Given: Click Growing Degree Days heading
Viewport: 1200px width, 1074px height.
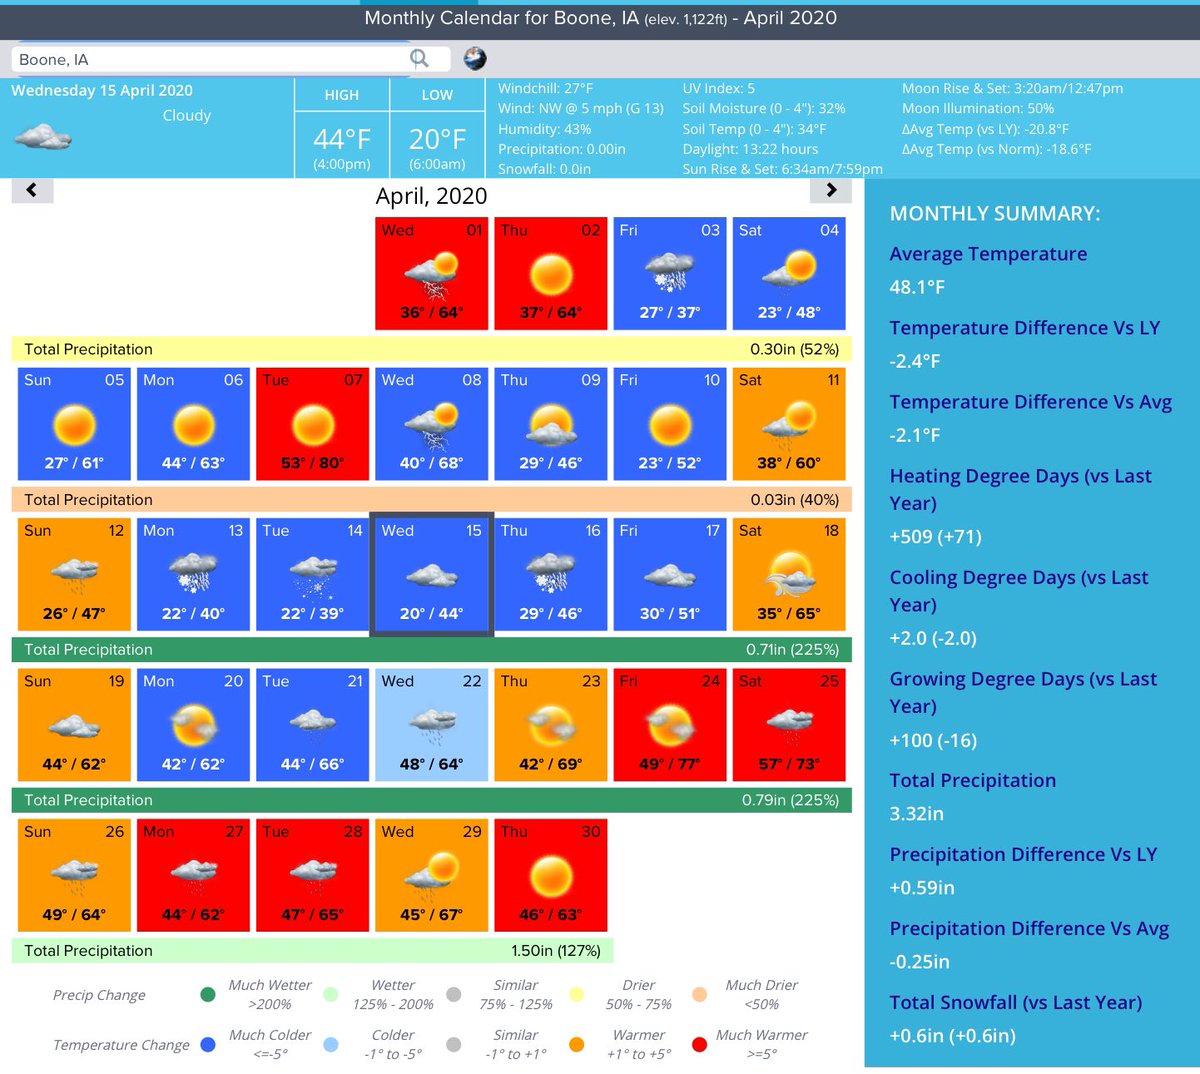Looking at the screenshot, I should (x=1023, y=692).
